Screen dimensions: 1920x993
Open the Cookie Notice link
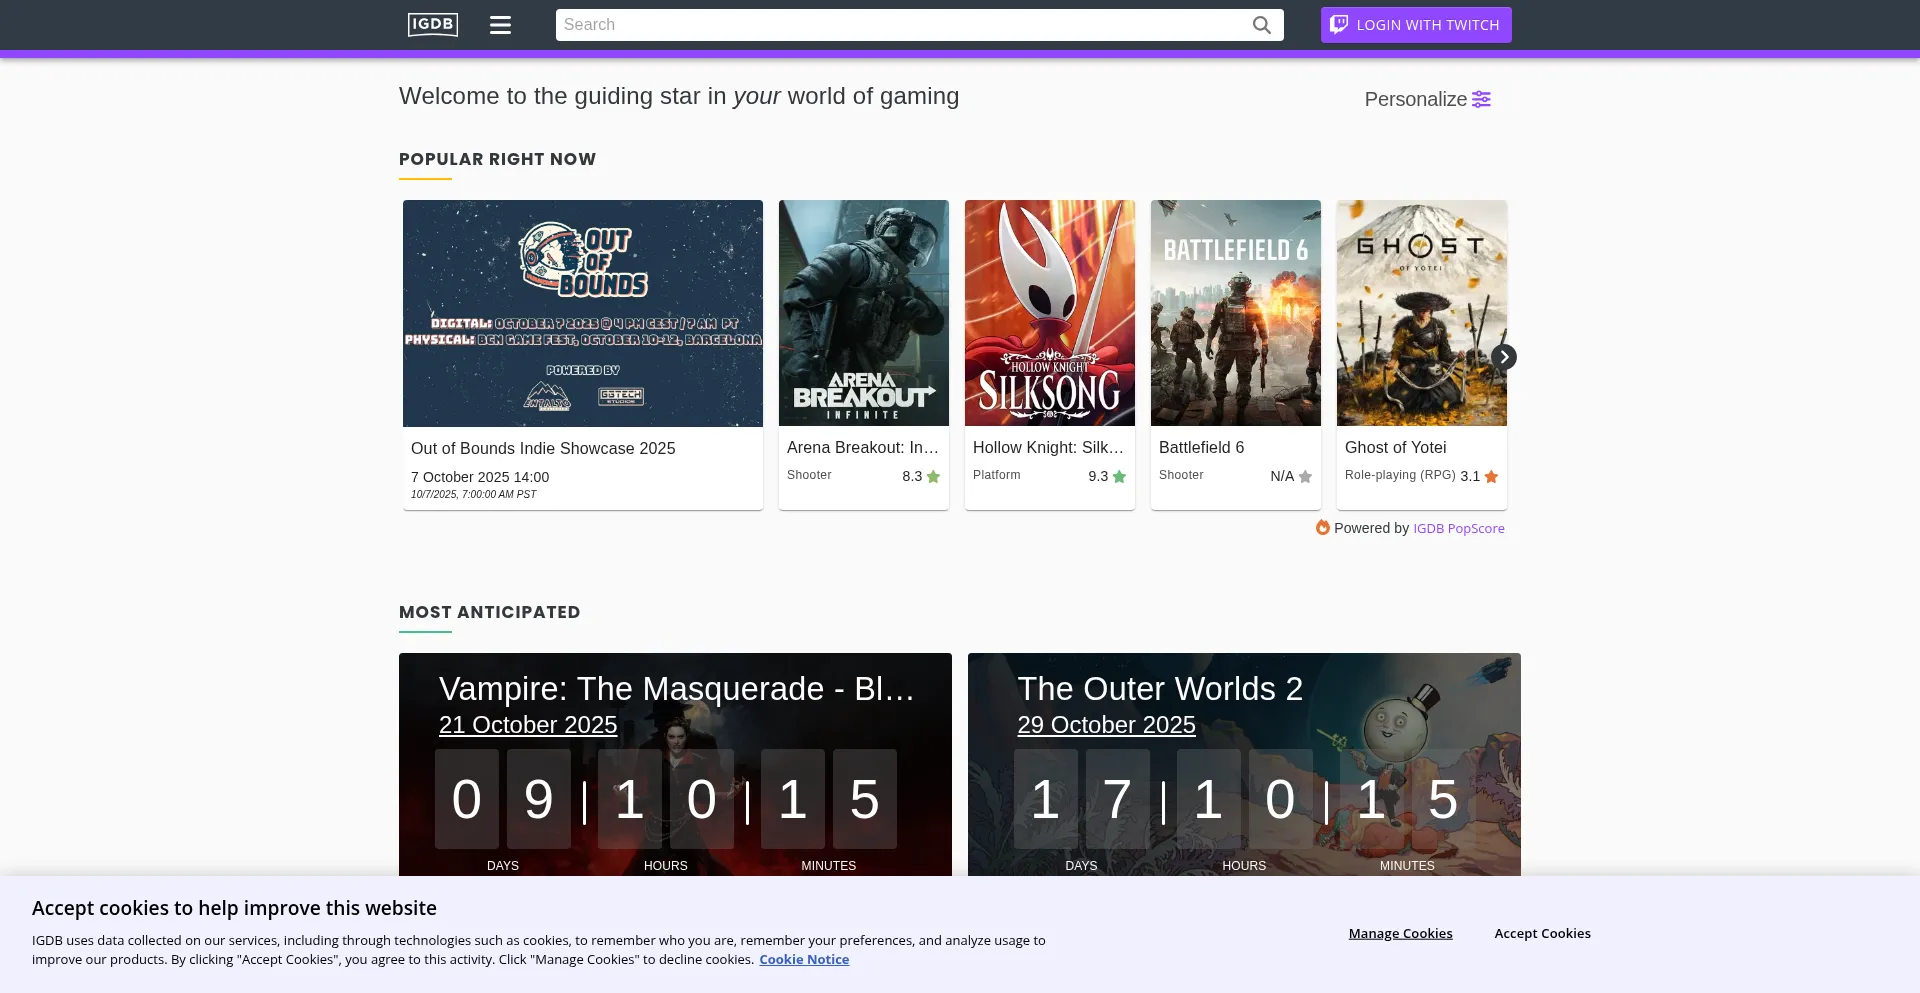(x=803, y=959)
